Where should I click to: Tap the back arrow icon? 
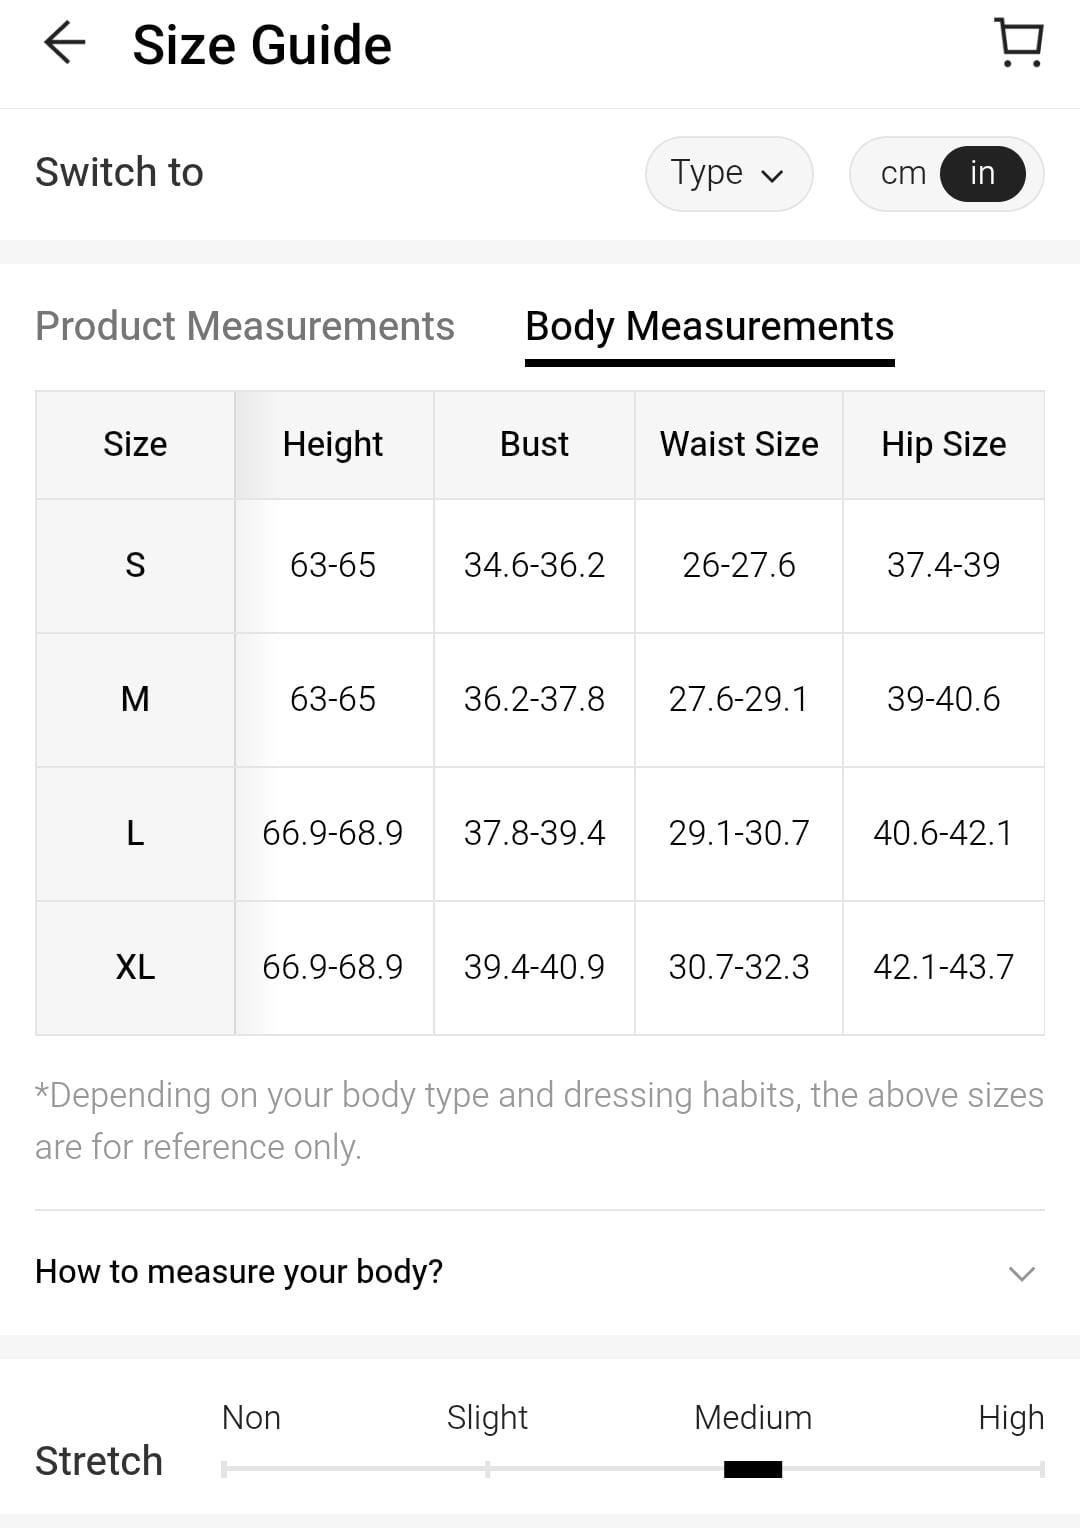pos(65,44)
